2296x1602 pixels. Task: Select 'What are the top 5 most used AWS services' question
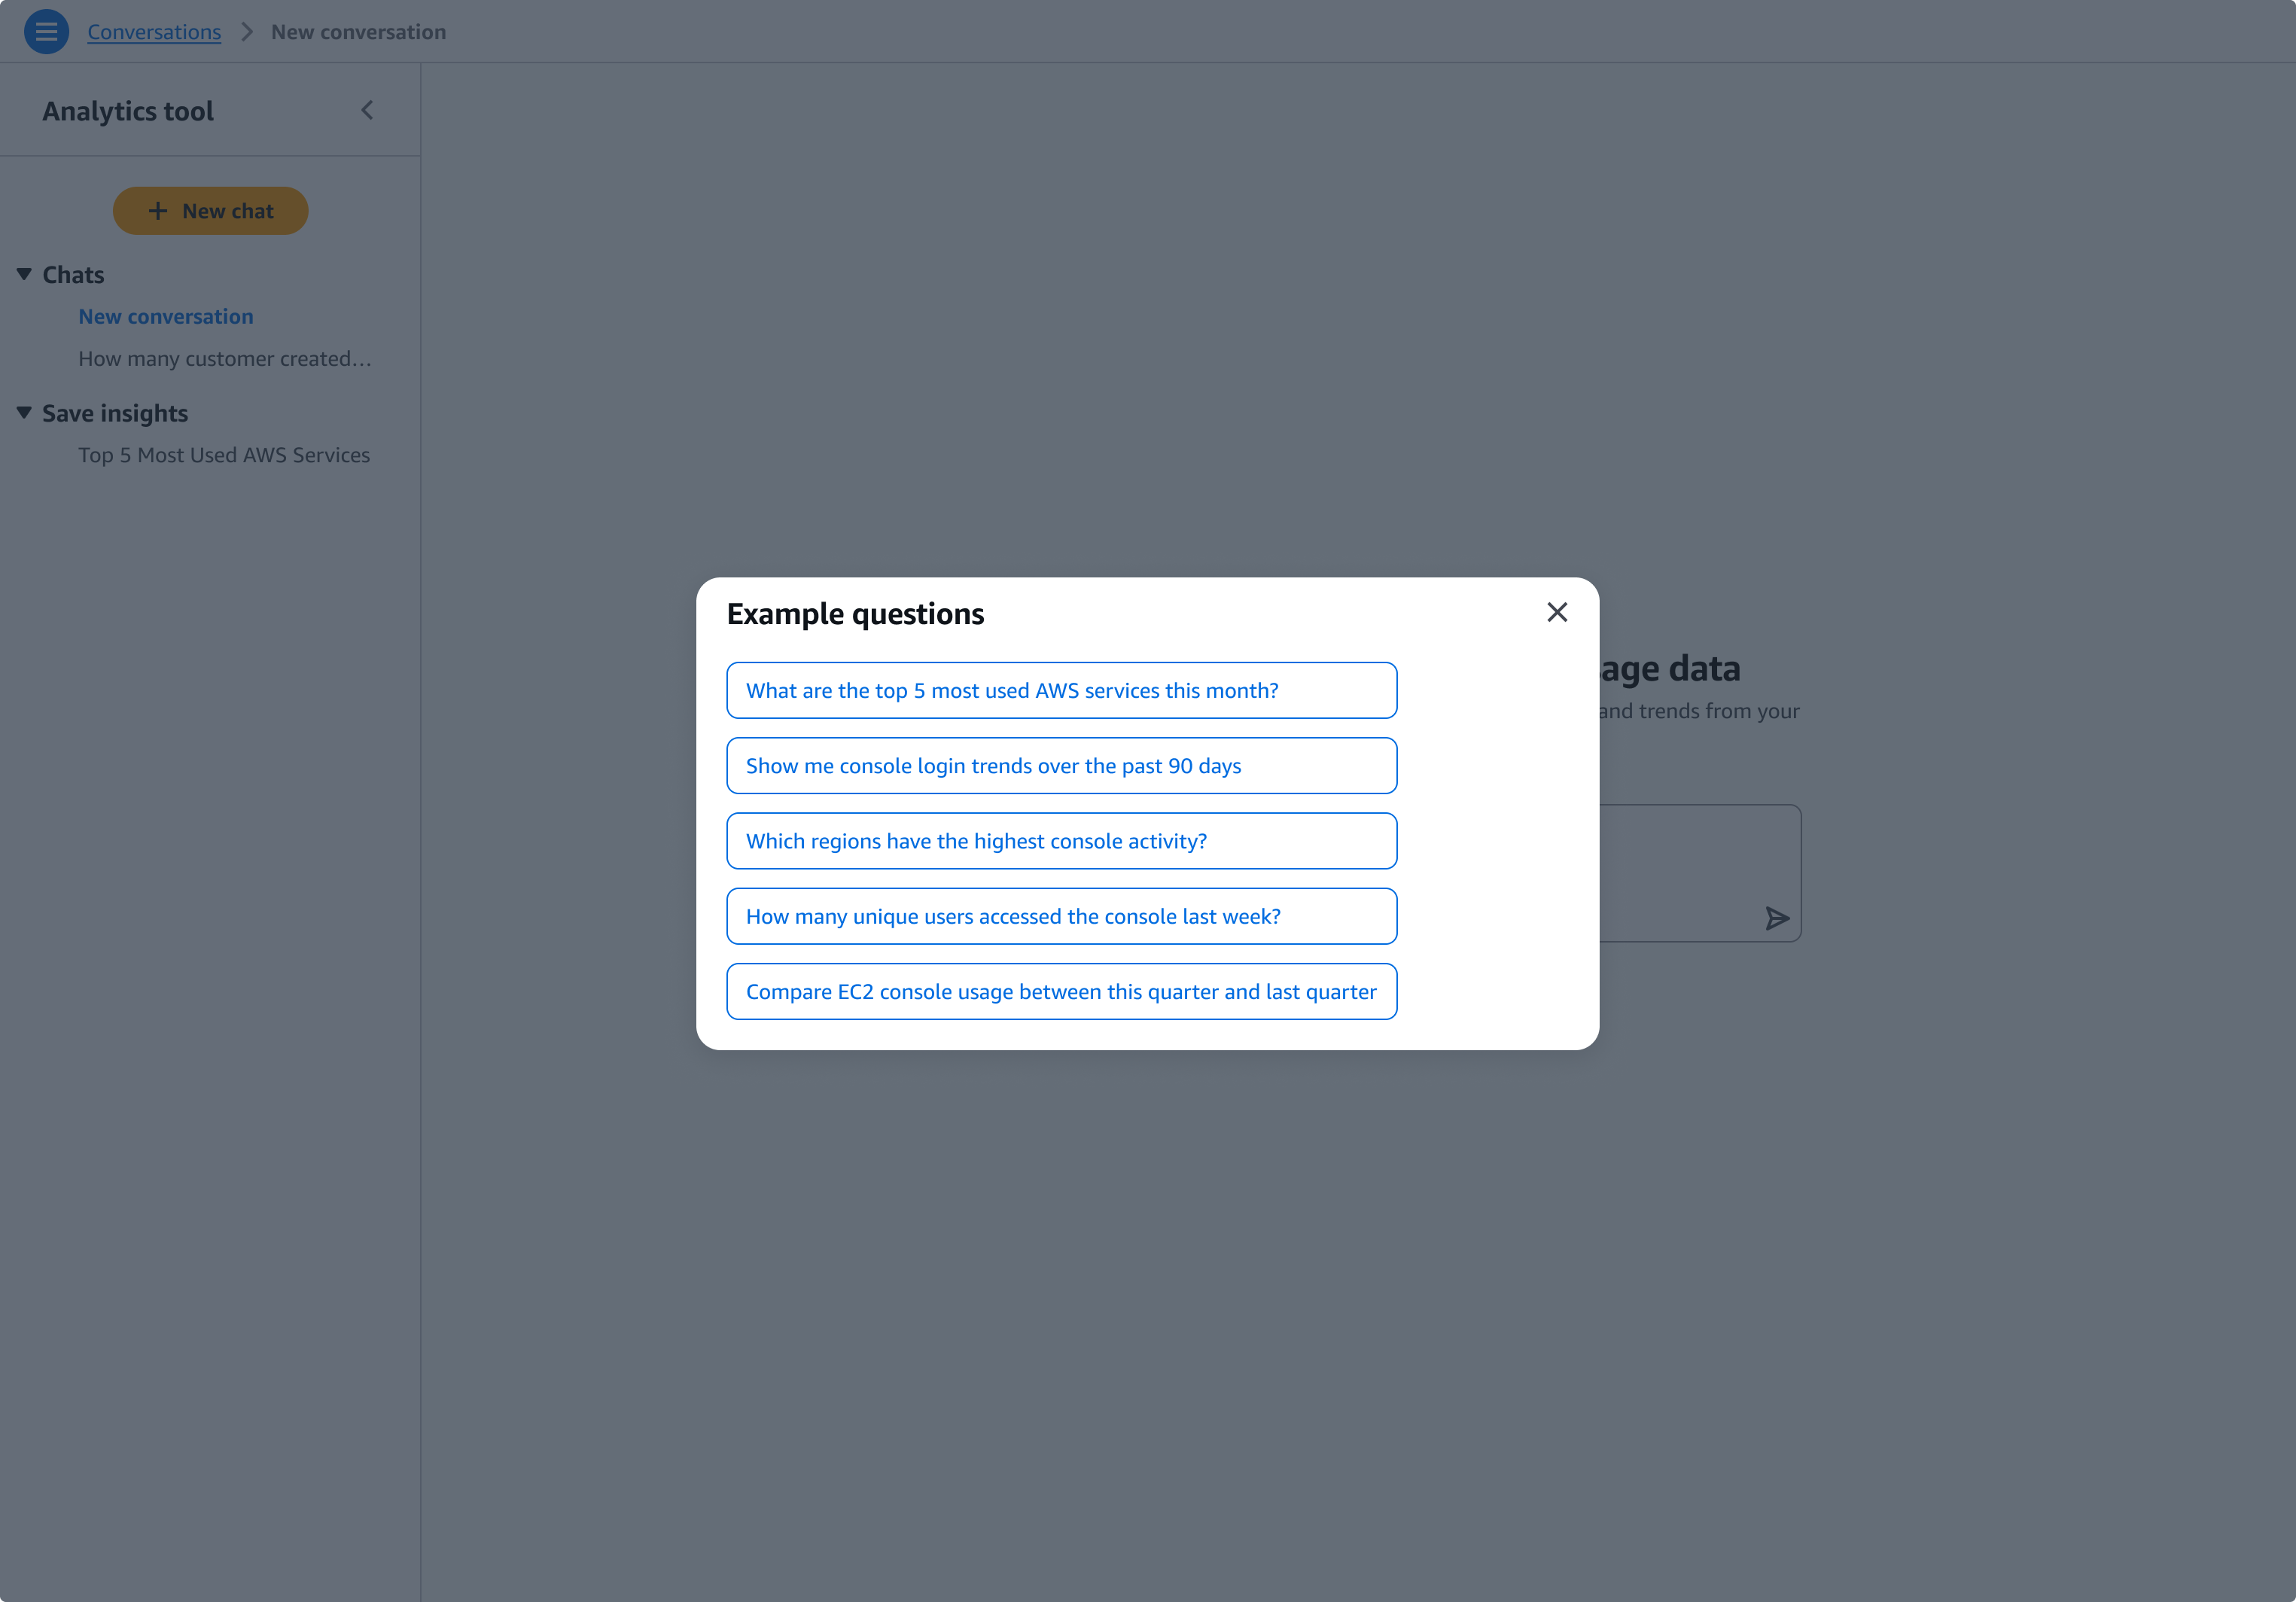click(1061, 690)
